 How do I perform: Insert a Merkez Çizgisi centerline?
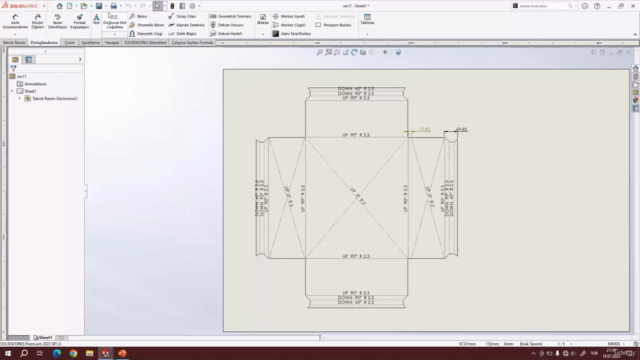(x=289, y=25)
